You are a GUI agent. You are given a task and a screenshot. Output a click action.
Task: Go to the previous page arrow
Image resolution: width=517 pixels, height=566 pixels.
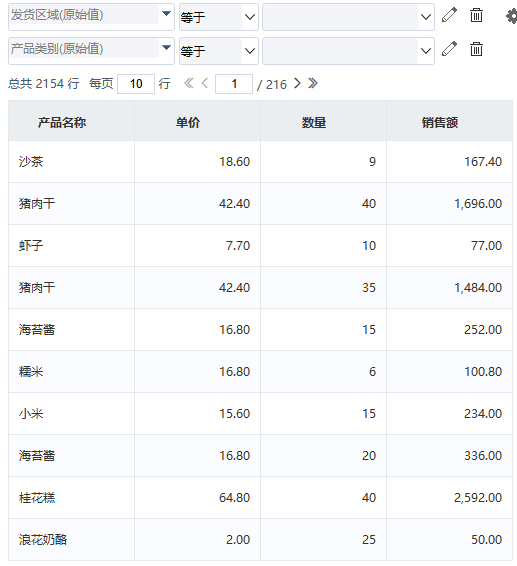[x=205, y=84]
